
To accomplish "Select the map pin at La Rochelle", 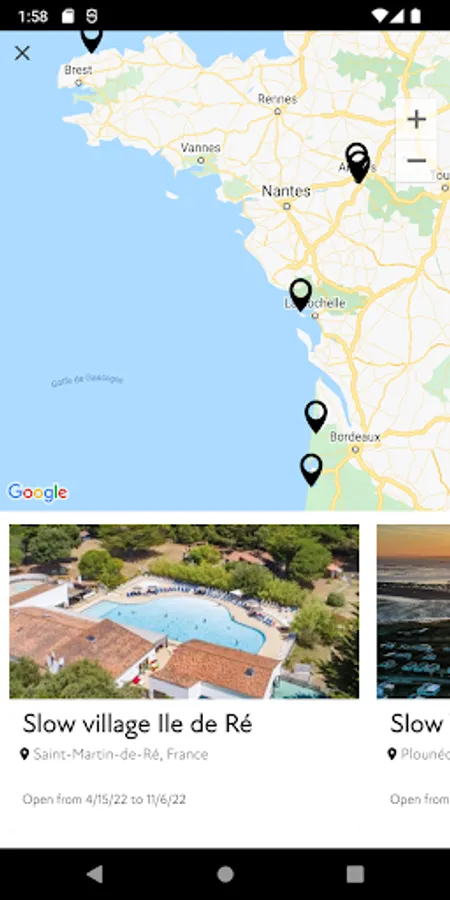I will pos(301,295).
